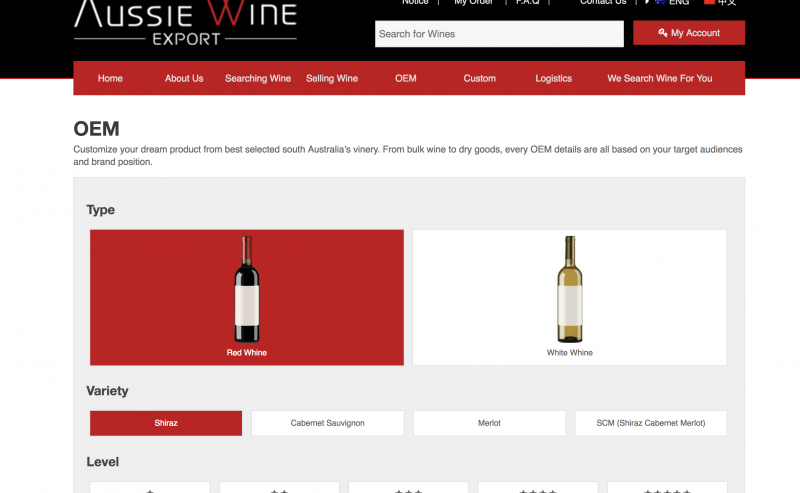This screenshot has height=493, width=800.
Task: Select the red wine bottle image
Action: tap(247, 289)
